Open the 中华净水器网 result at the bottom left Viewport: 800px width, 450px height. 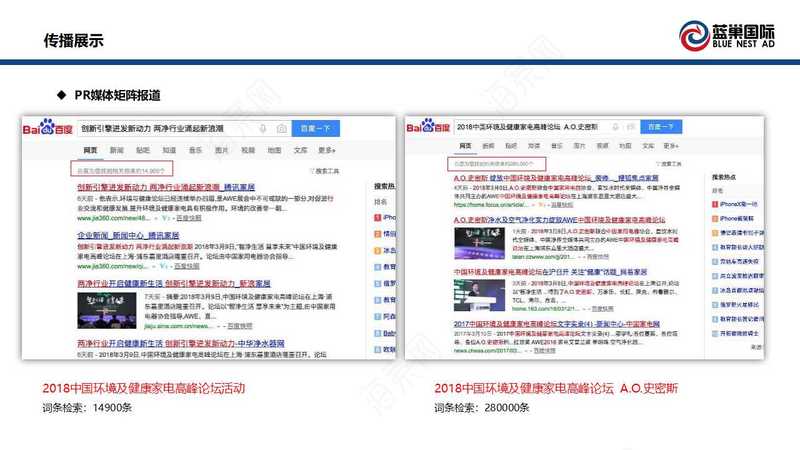tap(181, 343)
